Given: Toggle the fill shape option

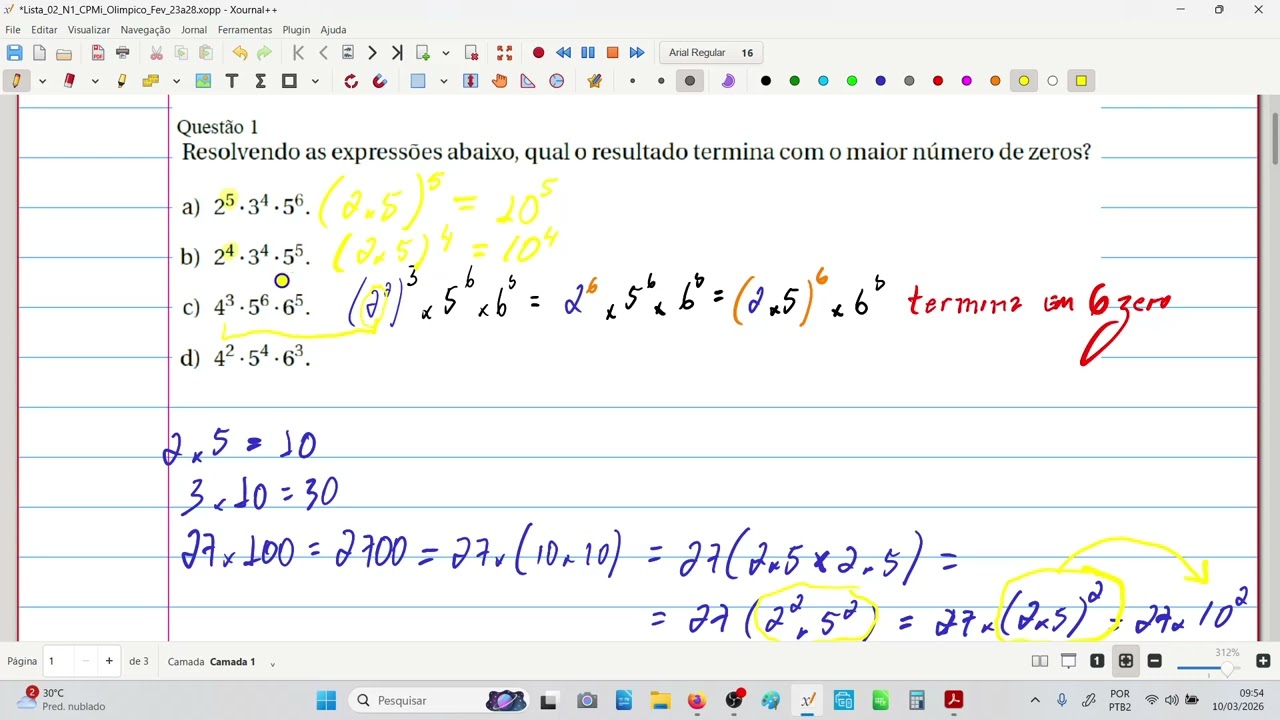Looking at the screenshot, I should pos(728,81).
